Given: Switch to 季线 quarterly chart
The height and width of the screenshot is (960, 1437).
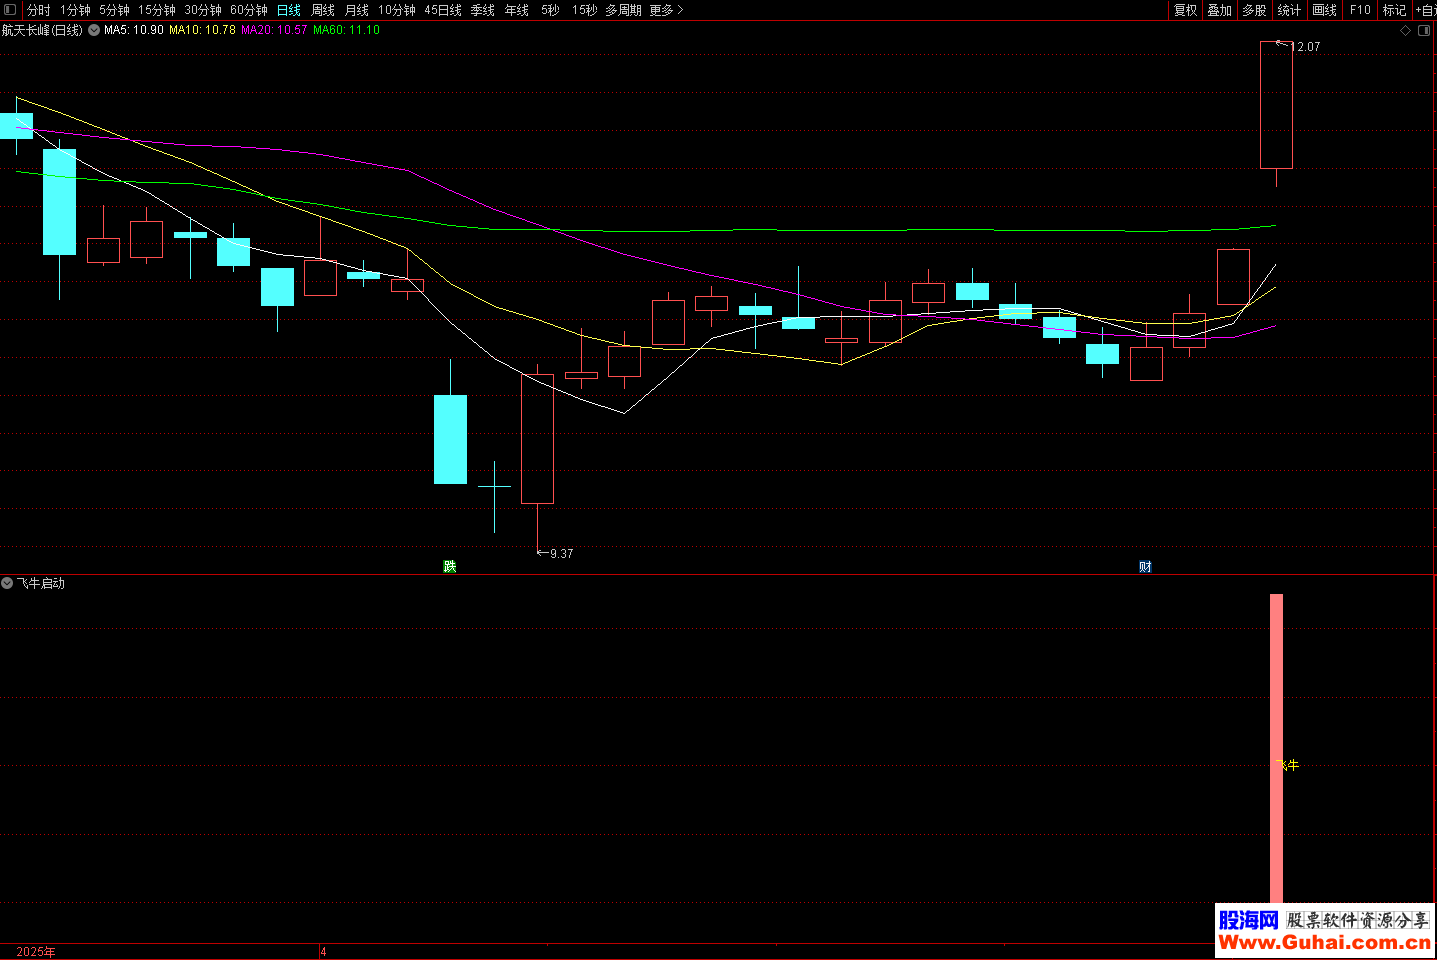Looking at the screenshot, I should point(483,10).
